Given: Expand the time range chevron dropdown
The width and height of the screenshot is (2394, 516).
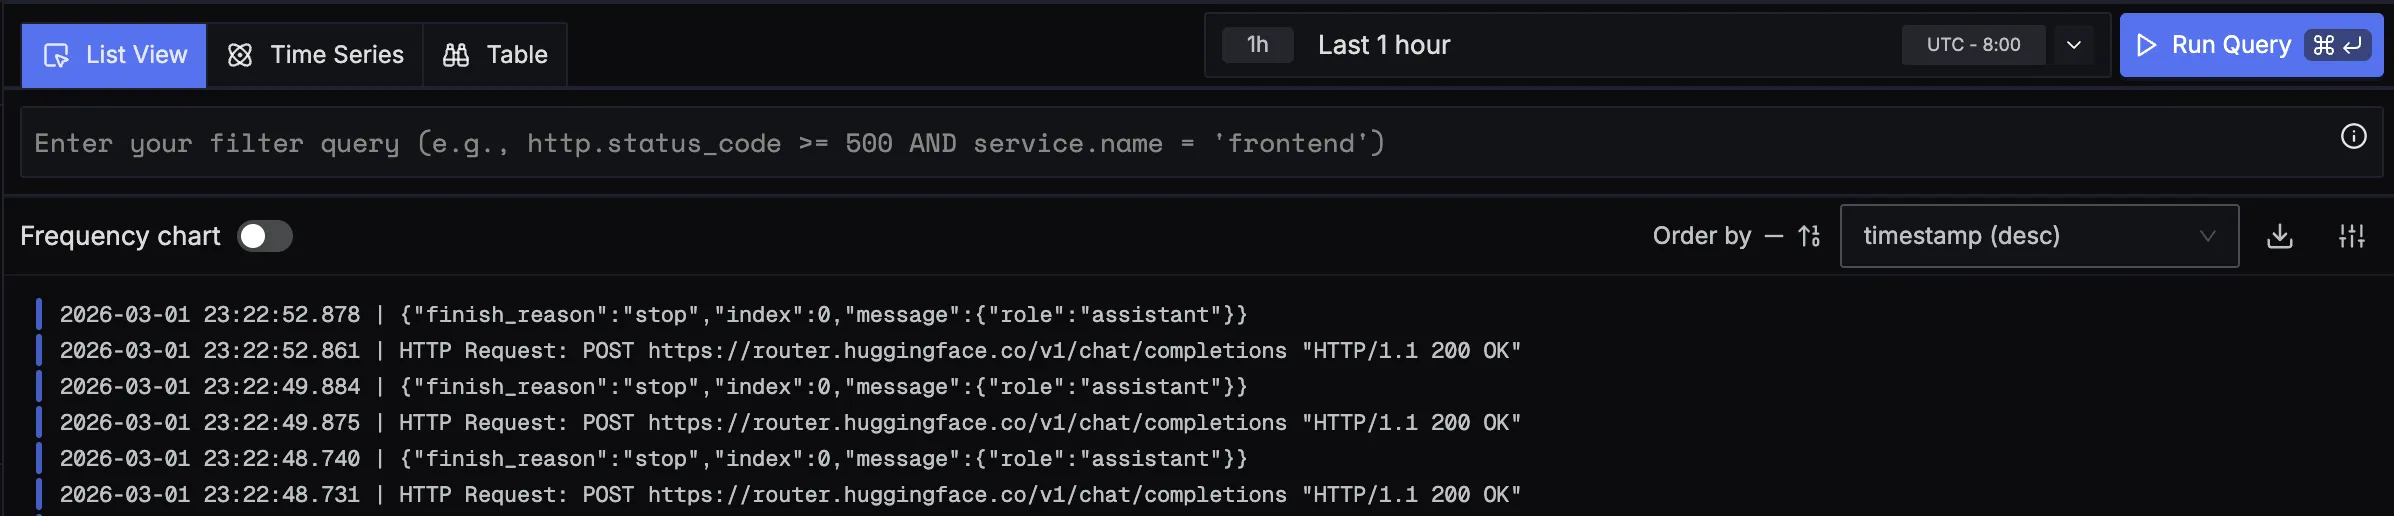Looking at the screenshot, I should click(2074, 45).
